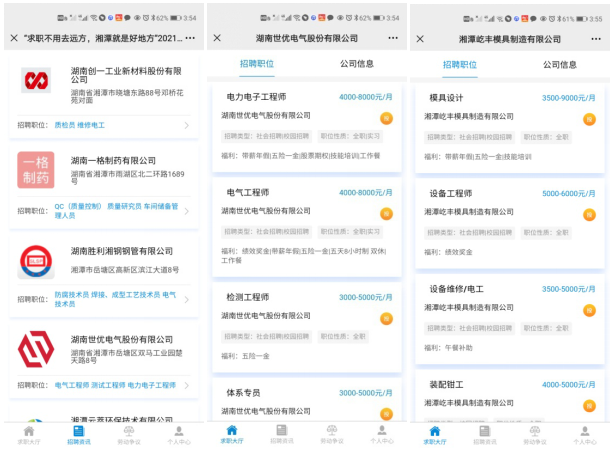Switch to 公司信息 tab in 屹丰模具 screen

coord(560,65)
